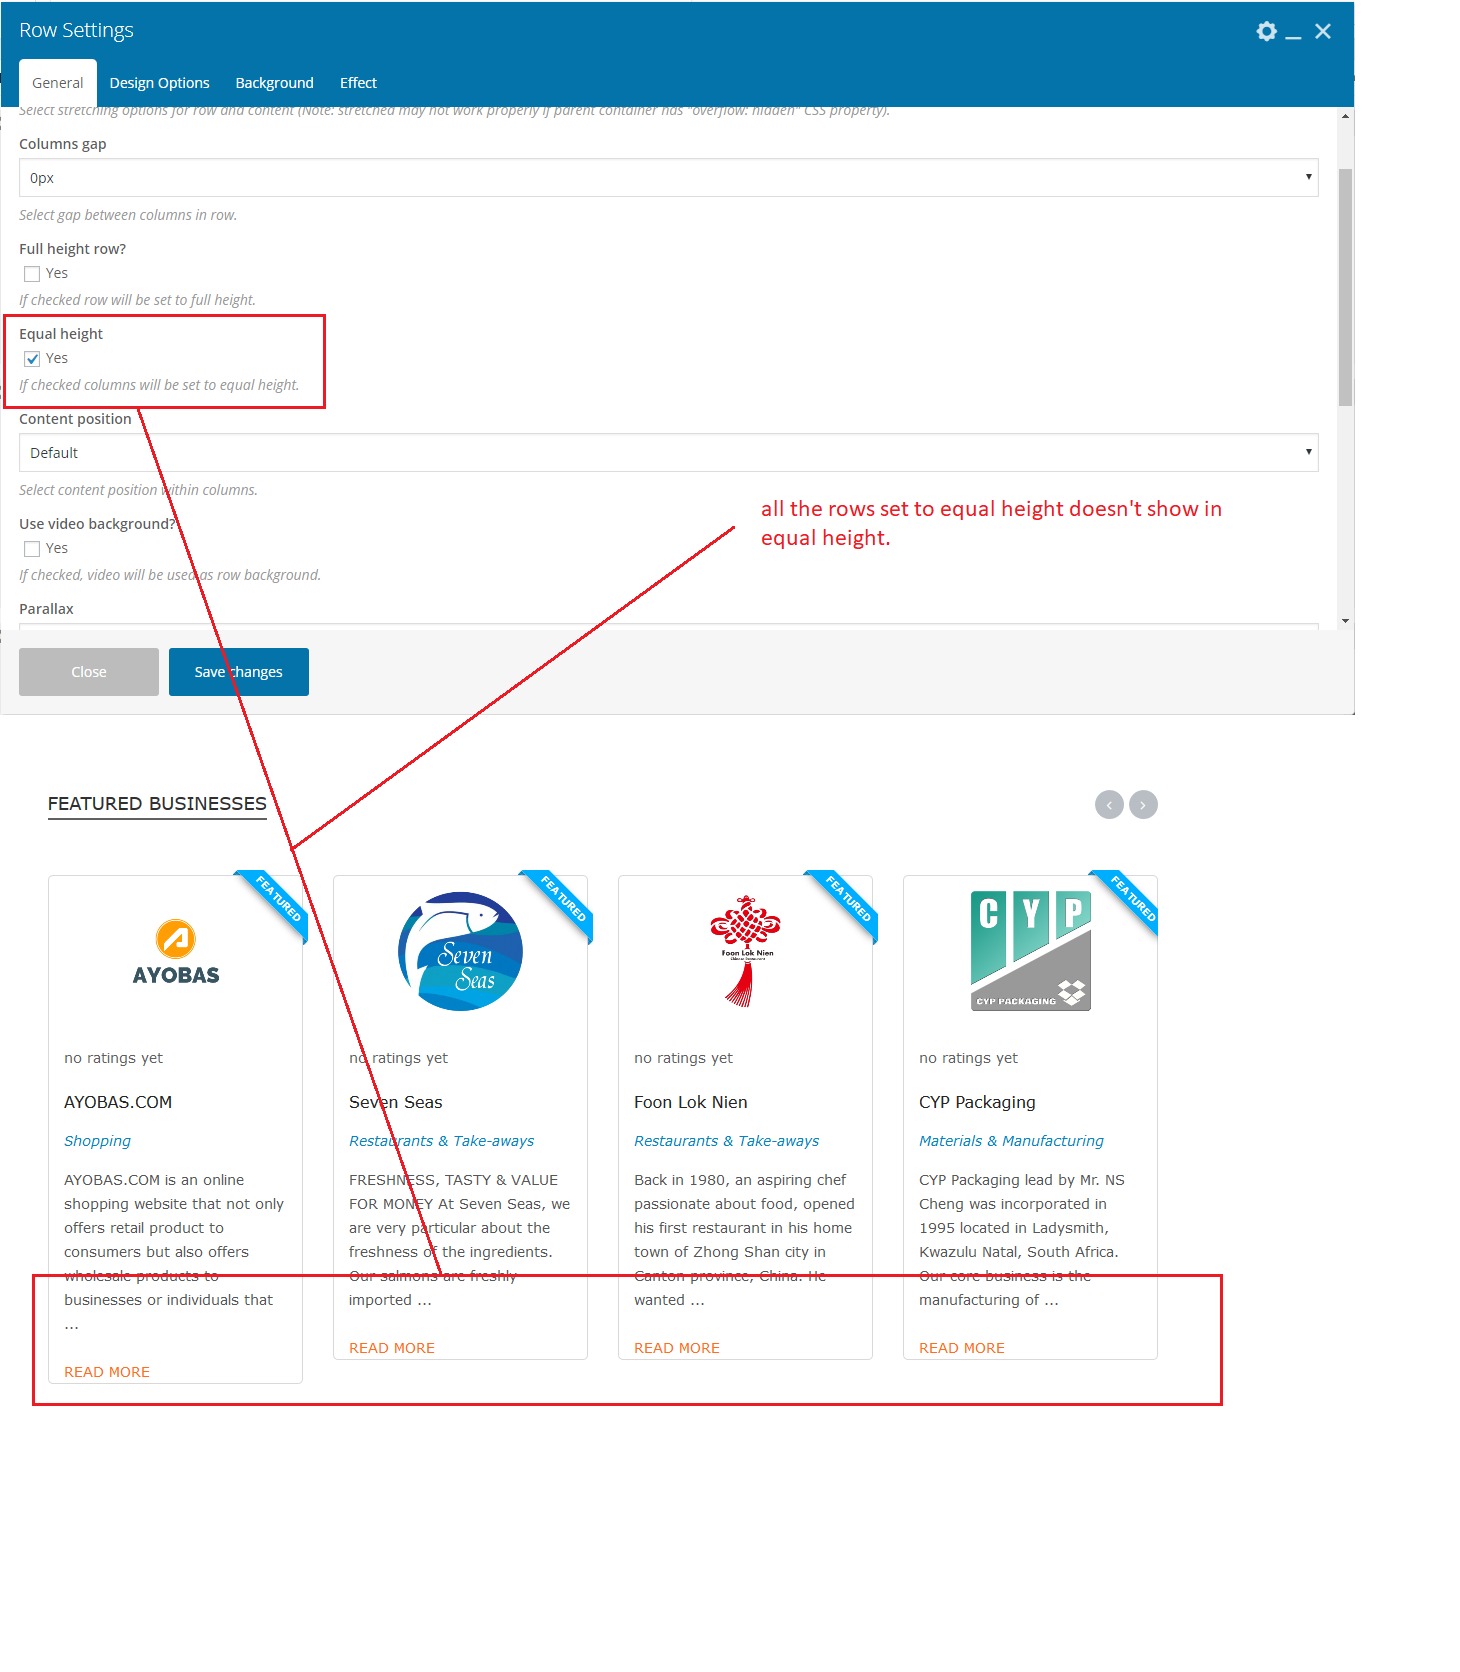Close Row Settings with the X icon
Viewport: 1460px width, 1672px height.
click(x=1323, y=31)
